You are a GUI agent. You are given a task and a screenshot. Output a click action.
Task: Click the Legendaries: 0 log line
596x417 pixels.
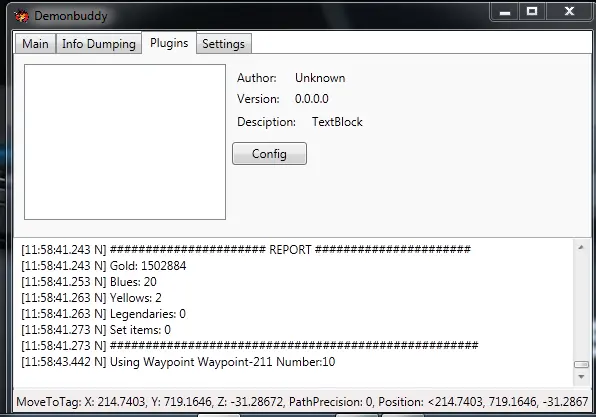point(103,314)
